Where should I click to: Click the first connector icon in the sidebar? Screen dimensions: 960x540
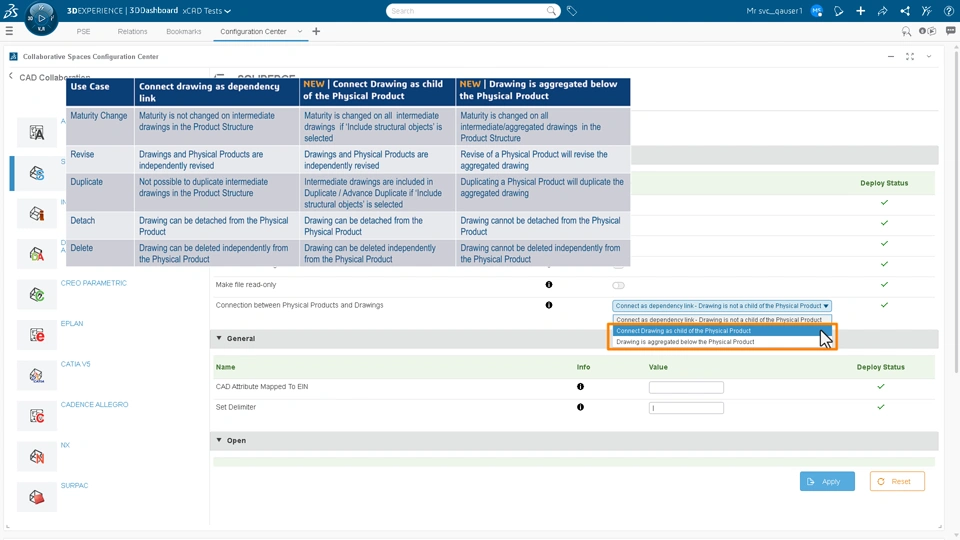pyautogui.click(x=37, y=133)
